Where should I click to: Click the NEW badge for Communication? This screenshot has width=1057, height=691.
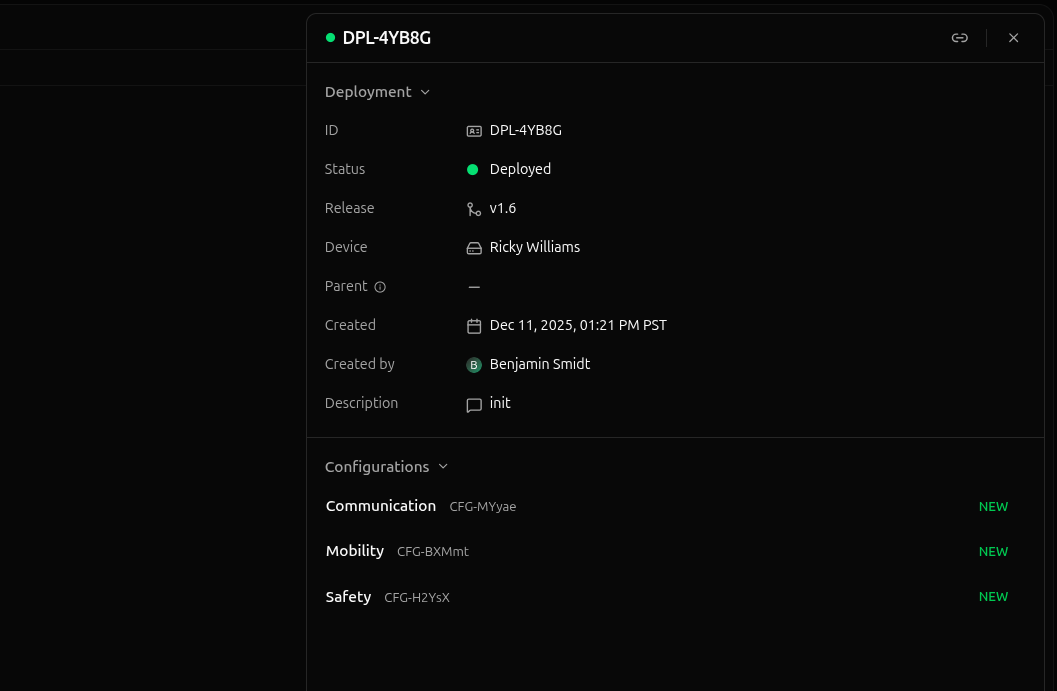click(x=992, y=507)
